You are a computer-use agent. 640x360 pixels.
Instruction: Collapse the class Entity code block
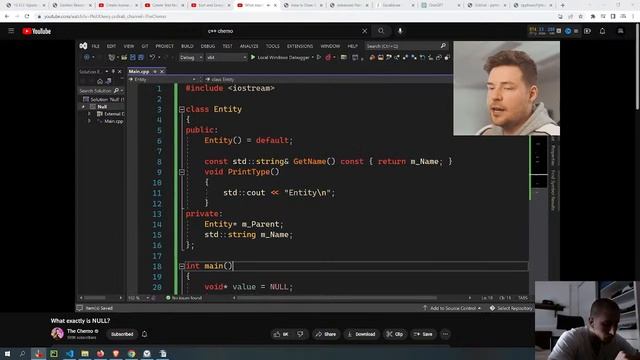point(182,109)
